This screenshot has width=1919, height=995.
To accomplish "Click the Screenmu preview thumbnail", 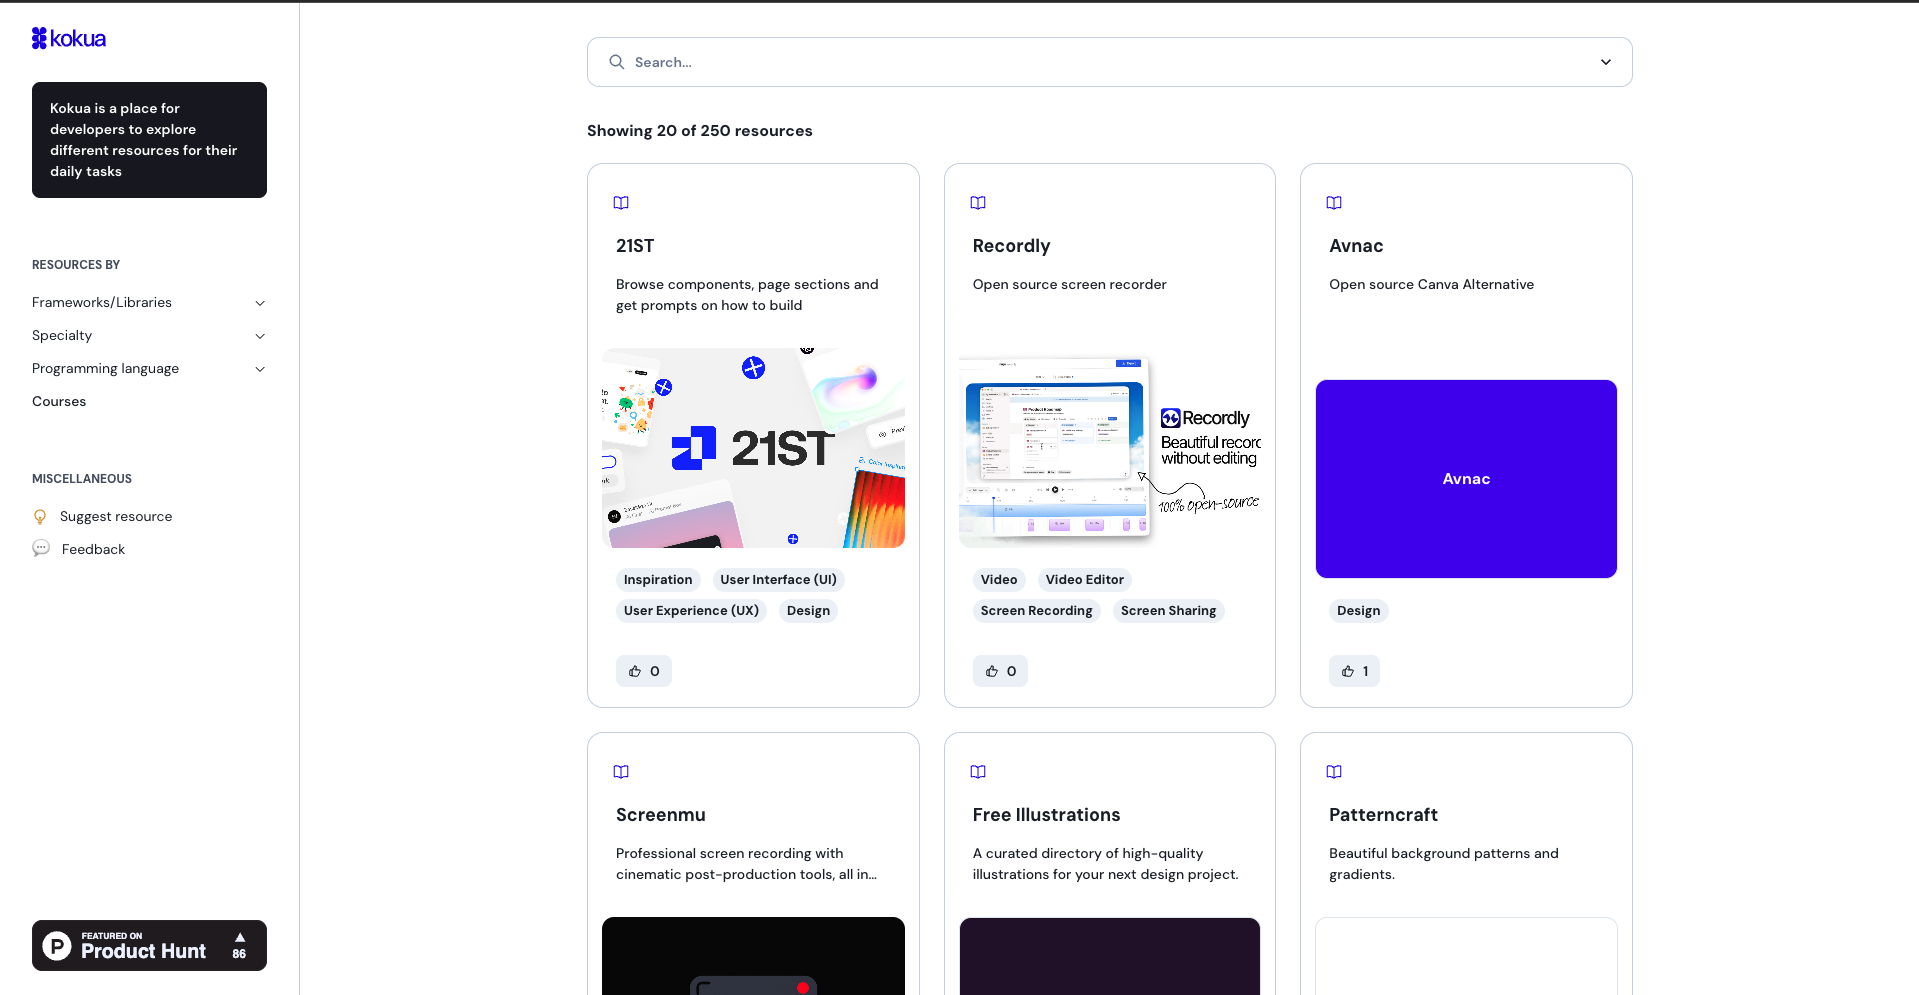I will [753, 956].
